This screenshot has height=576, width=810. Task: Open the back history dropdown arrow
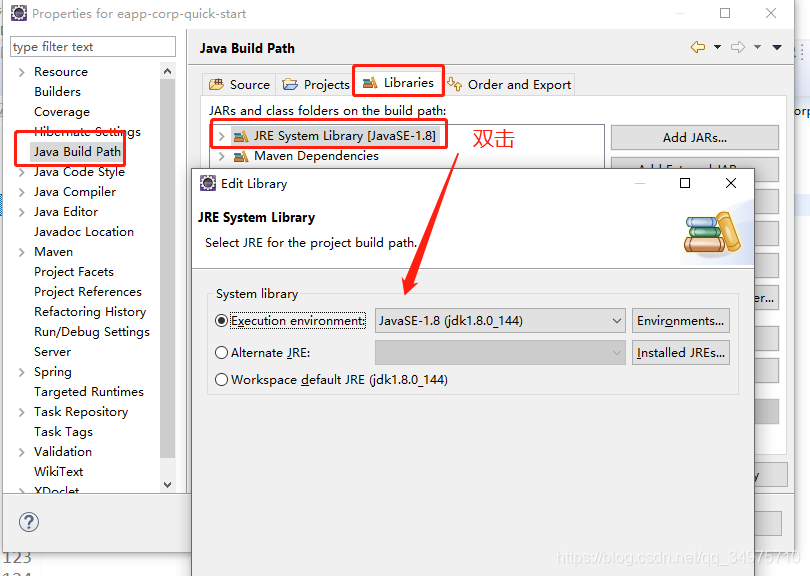717,47
